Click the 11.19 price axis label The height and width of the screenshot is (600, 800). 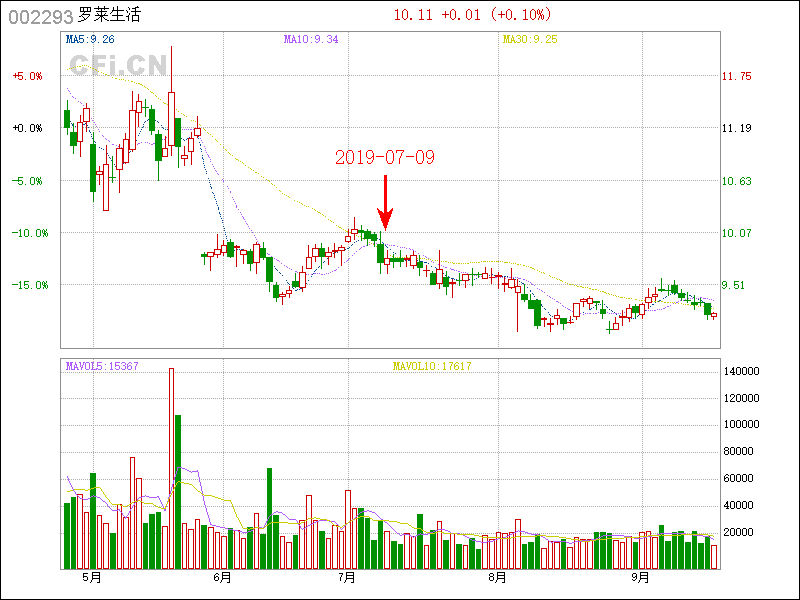tap(737, 128)
